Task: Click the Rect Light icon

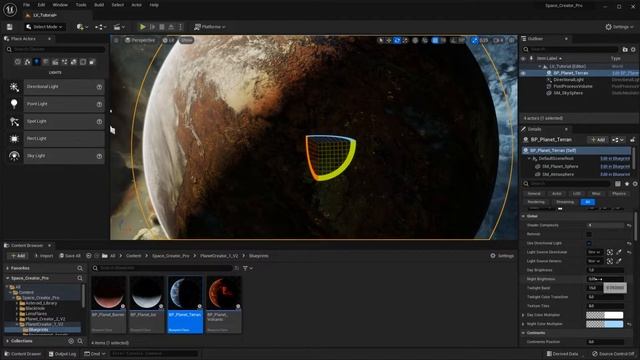Action: 14,139
